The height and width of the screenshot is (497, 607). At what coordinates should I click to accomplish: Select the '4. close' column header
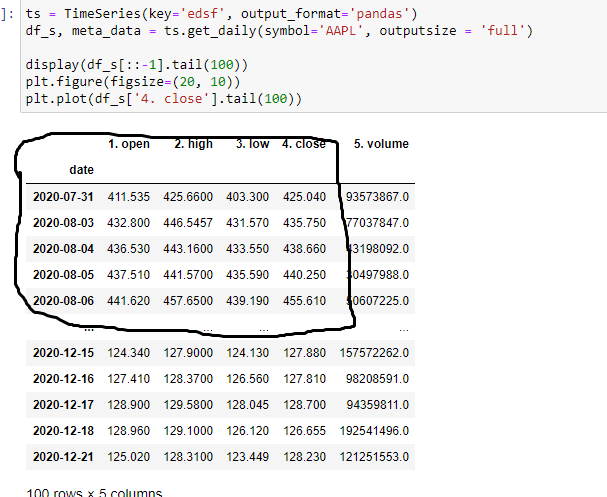pos(304,144)
